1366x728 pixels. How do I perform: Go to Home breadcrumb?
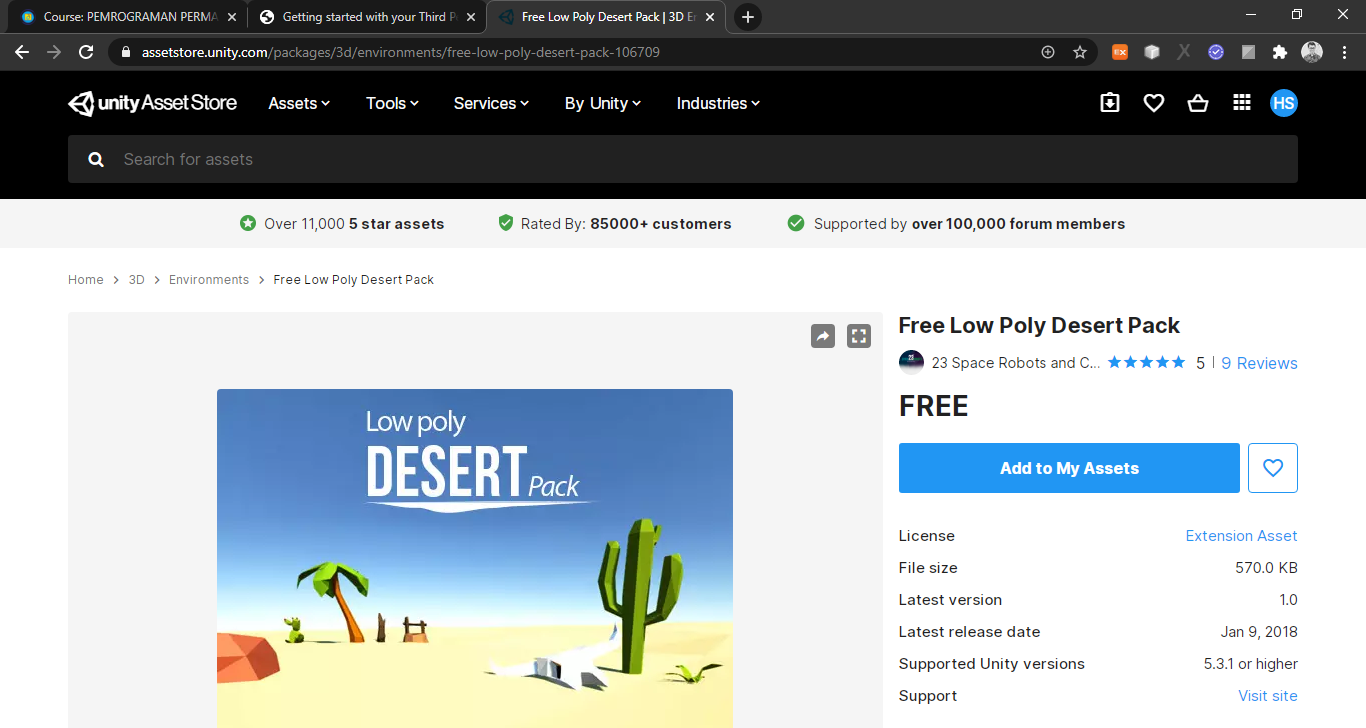click(x=86, y=280)
